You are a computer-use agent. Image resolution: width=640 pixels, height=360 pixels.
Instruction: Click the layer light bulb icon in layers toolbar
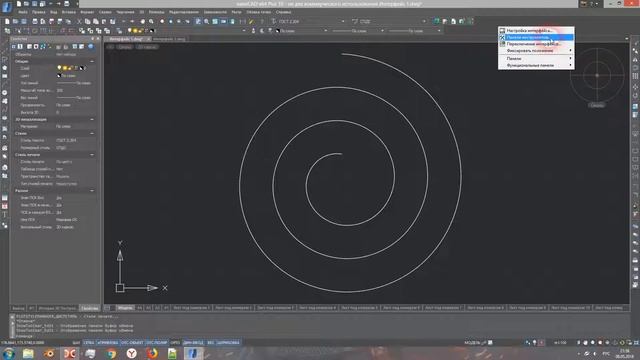[130, 31]
